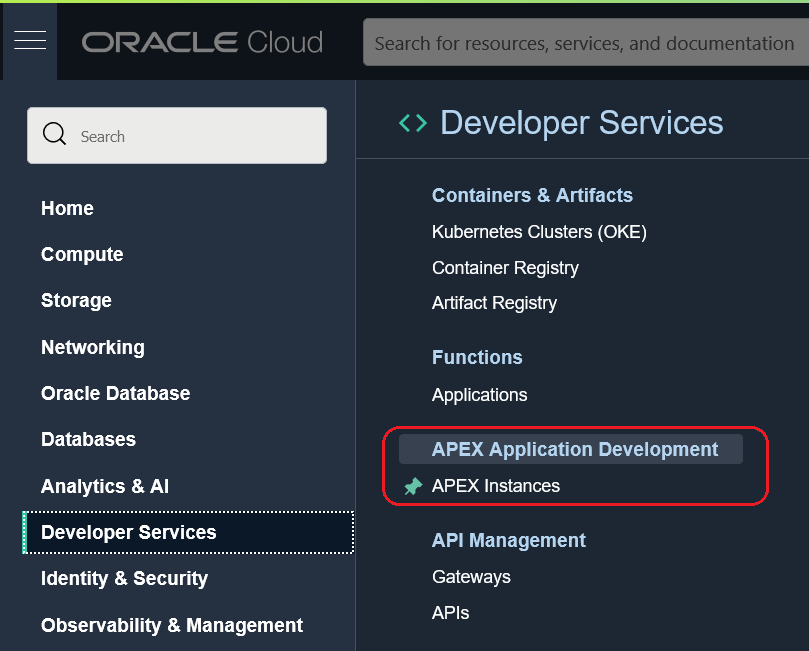Click the Oracle Cloud logo
Image resolution: width=809 pixels, height=651 pixels.
202,43
